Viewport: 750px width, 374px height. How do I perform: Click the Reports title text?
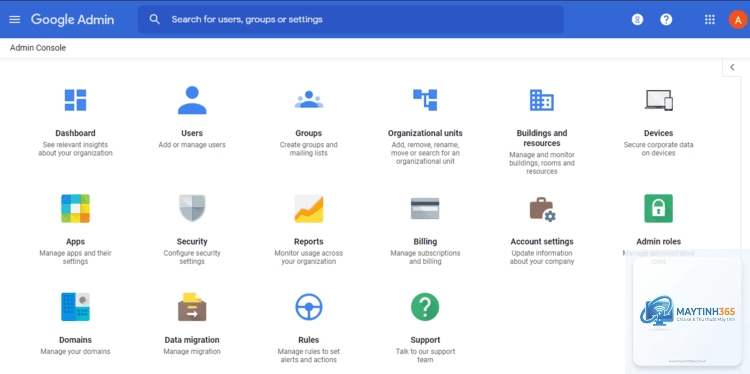point(309,242)
